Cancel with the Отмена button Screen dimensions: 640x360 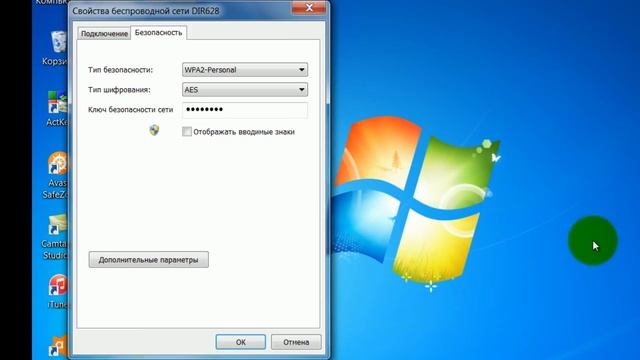pos(296,342)
